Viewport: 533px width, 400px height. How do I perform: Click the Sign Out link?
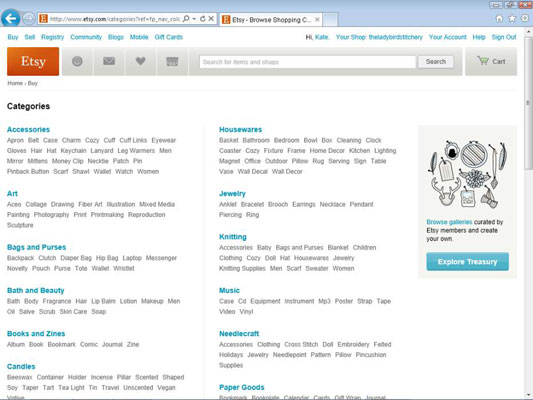(504, 37)
